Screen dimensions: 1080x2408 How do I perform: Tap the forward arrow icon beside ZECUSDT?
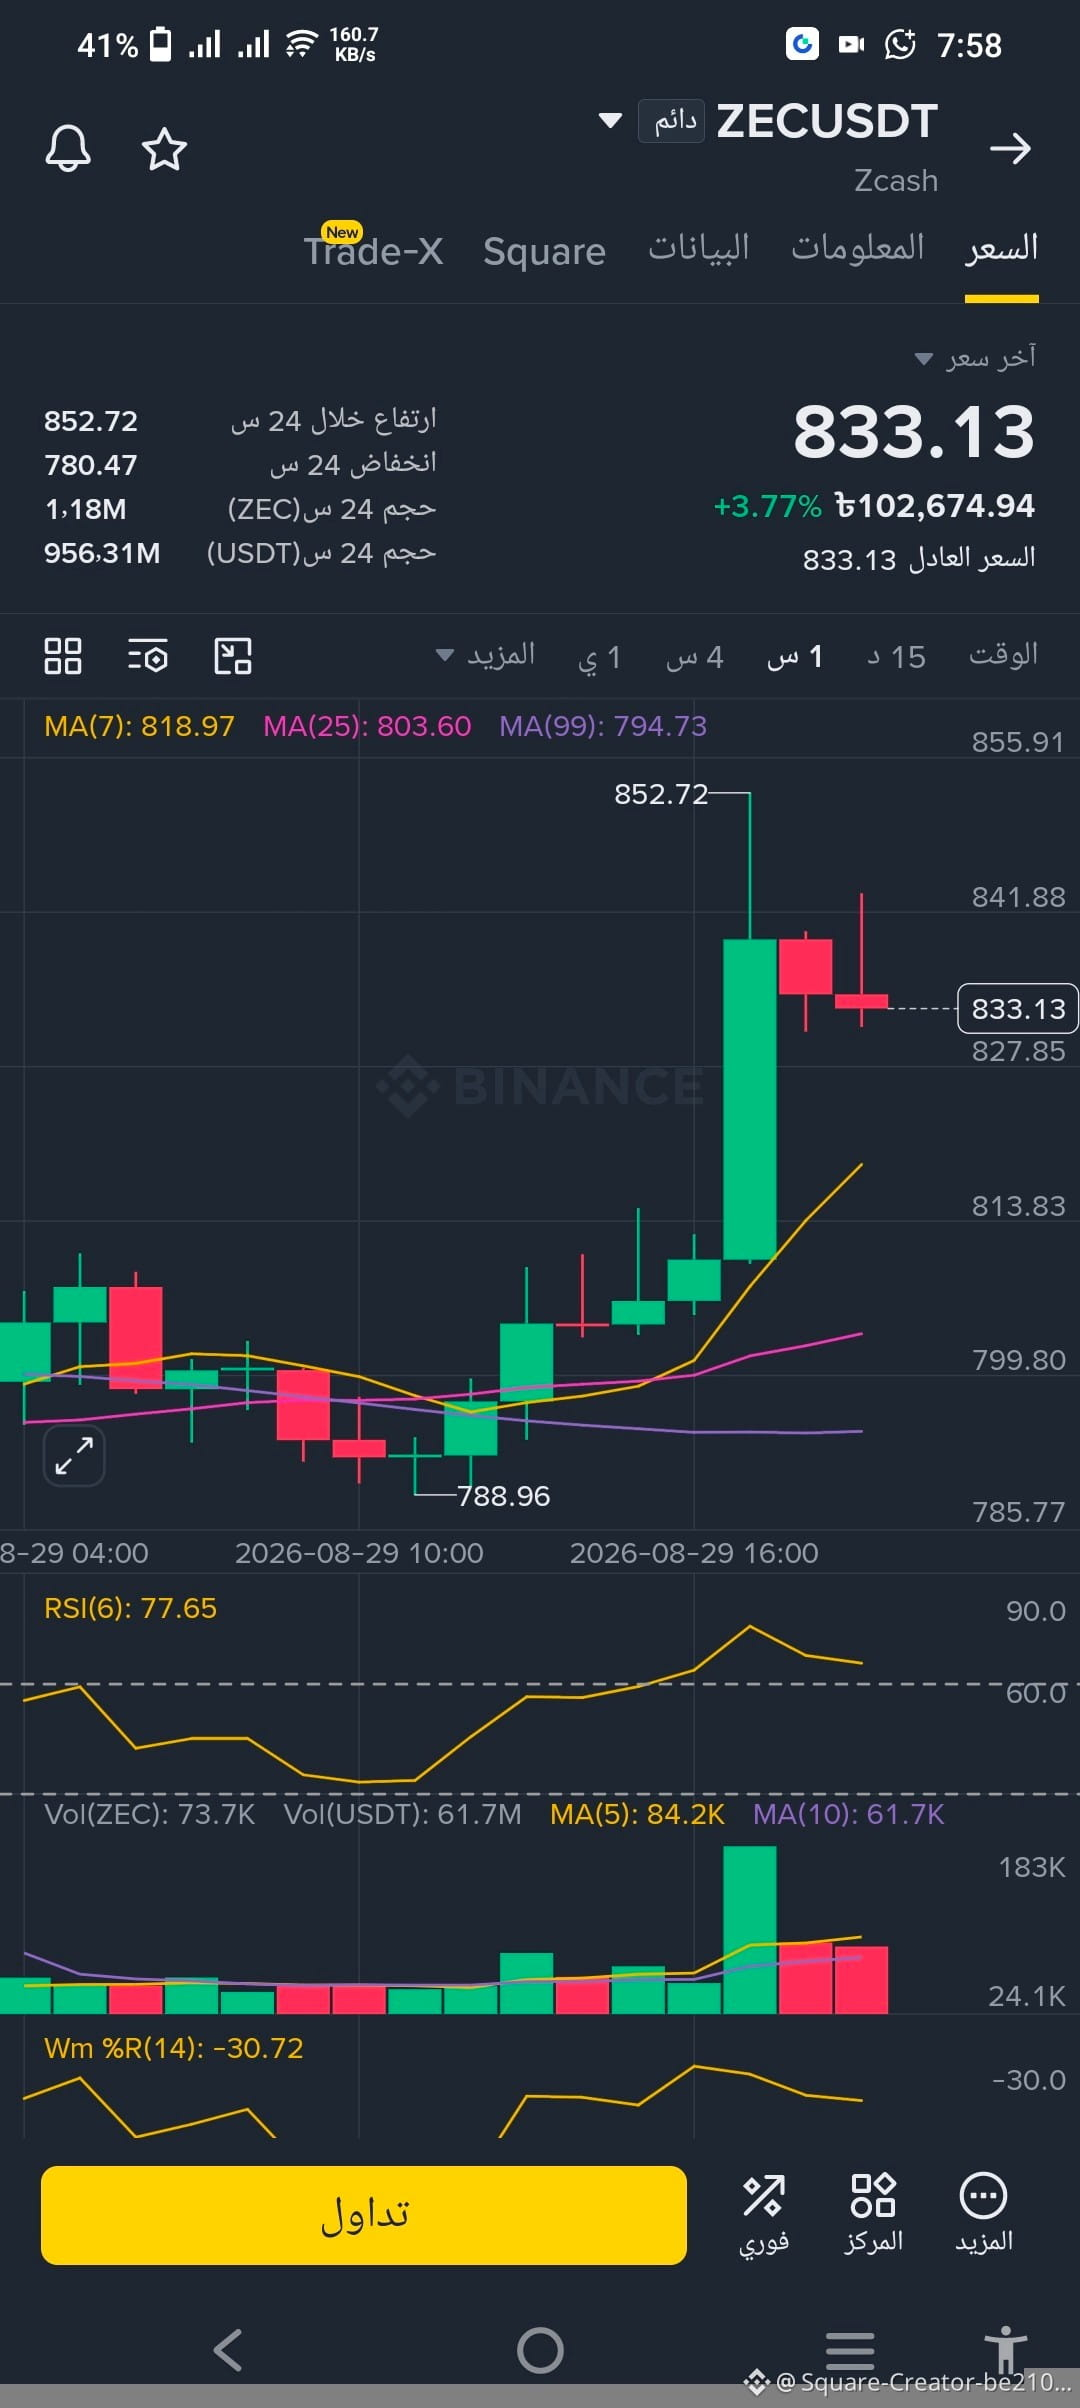point(1010,149)
